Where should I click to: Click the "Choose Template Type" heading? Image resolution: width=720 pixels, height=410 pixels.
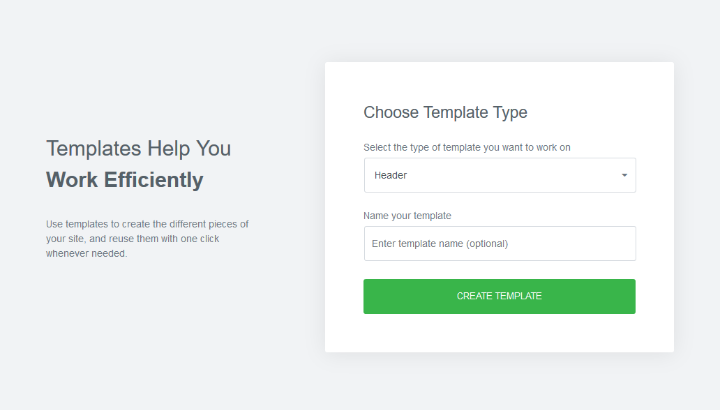click(445, 112)
